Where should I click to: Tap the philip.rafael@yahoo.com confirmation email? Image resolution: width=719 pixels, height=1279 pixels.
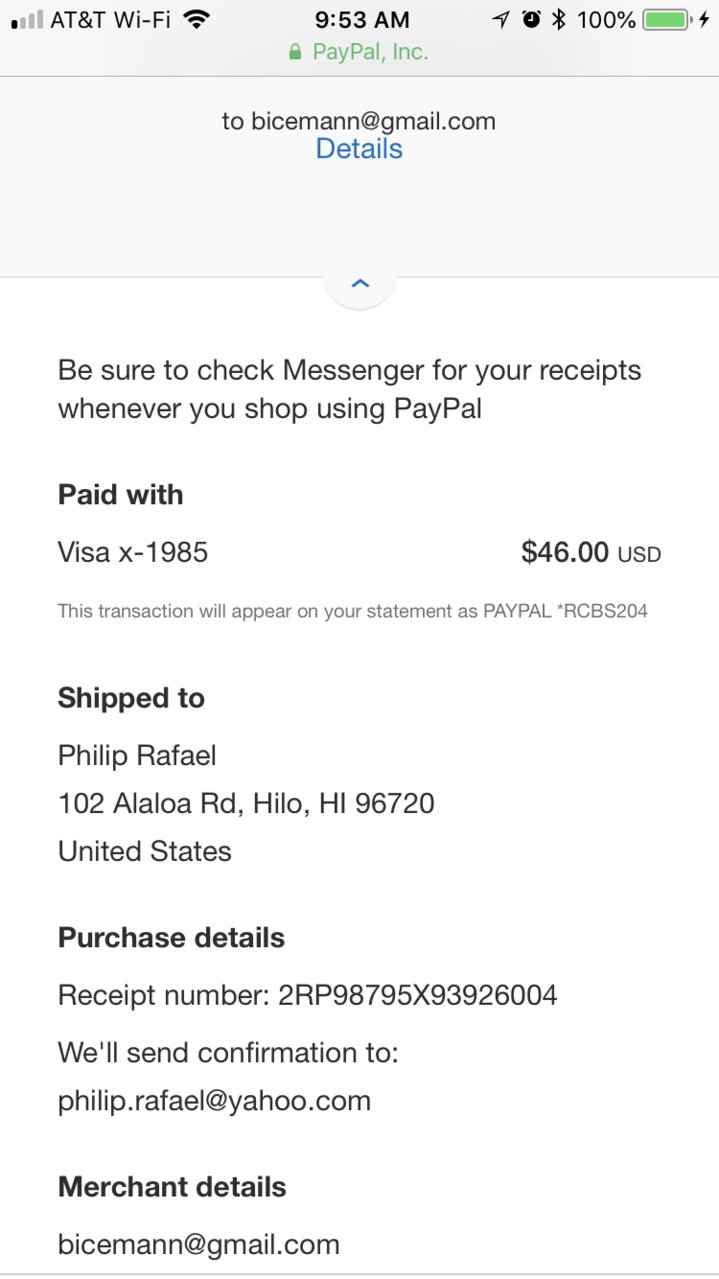[x=214, y=1101]
